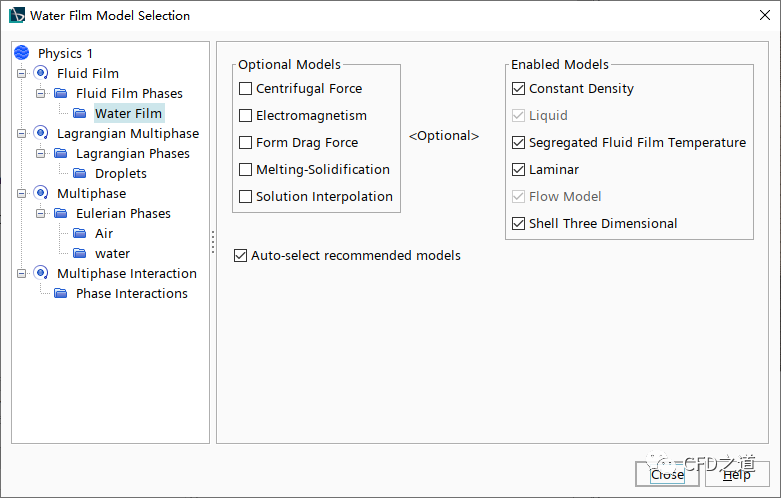Click the Fluid Film model icon
Image resolution: width=781 pixels, height=498 pixels.
(x=41, y=73)
